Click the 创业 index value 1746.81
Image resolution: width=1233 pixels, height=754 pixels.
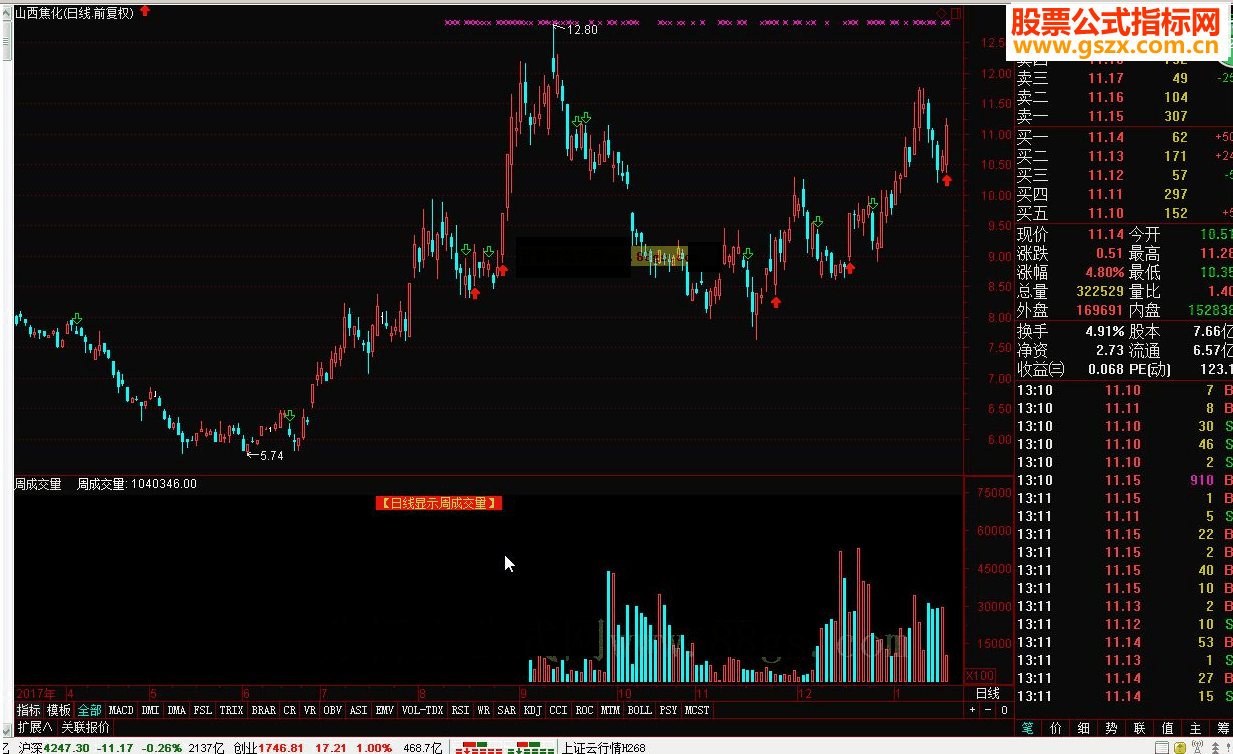(281, 747)
